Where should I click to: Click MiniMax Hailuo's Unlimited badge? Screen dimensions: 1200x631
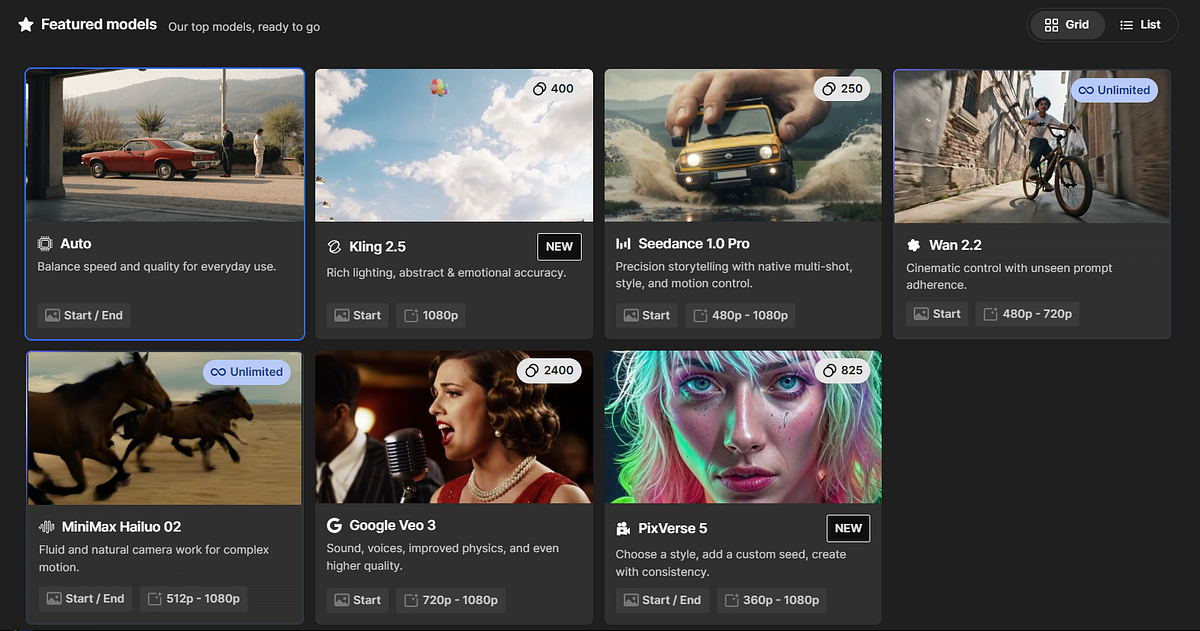click(x=247, y=372)
